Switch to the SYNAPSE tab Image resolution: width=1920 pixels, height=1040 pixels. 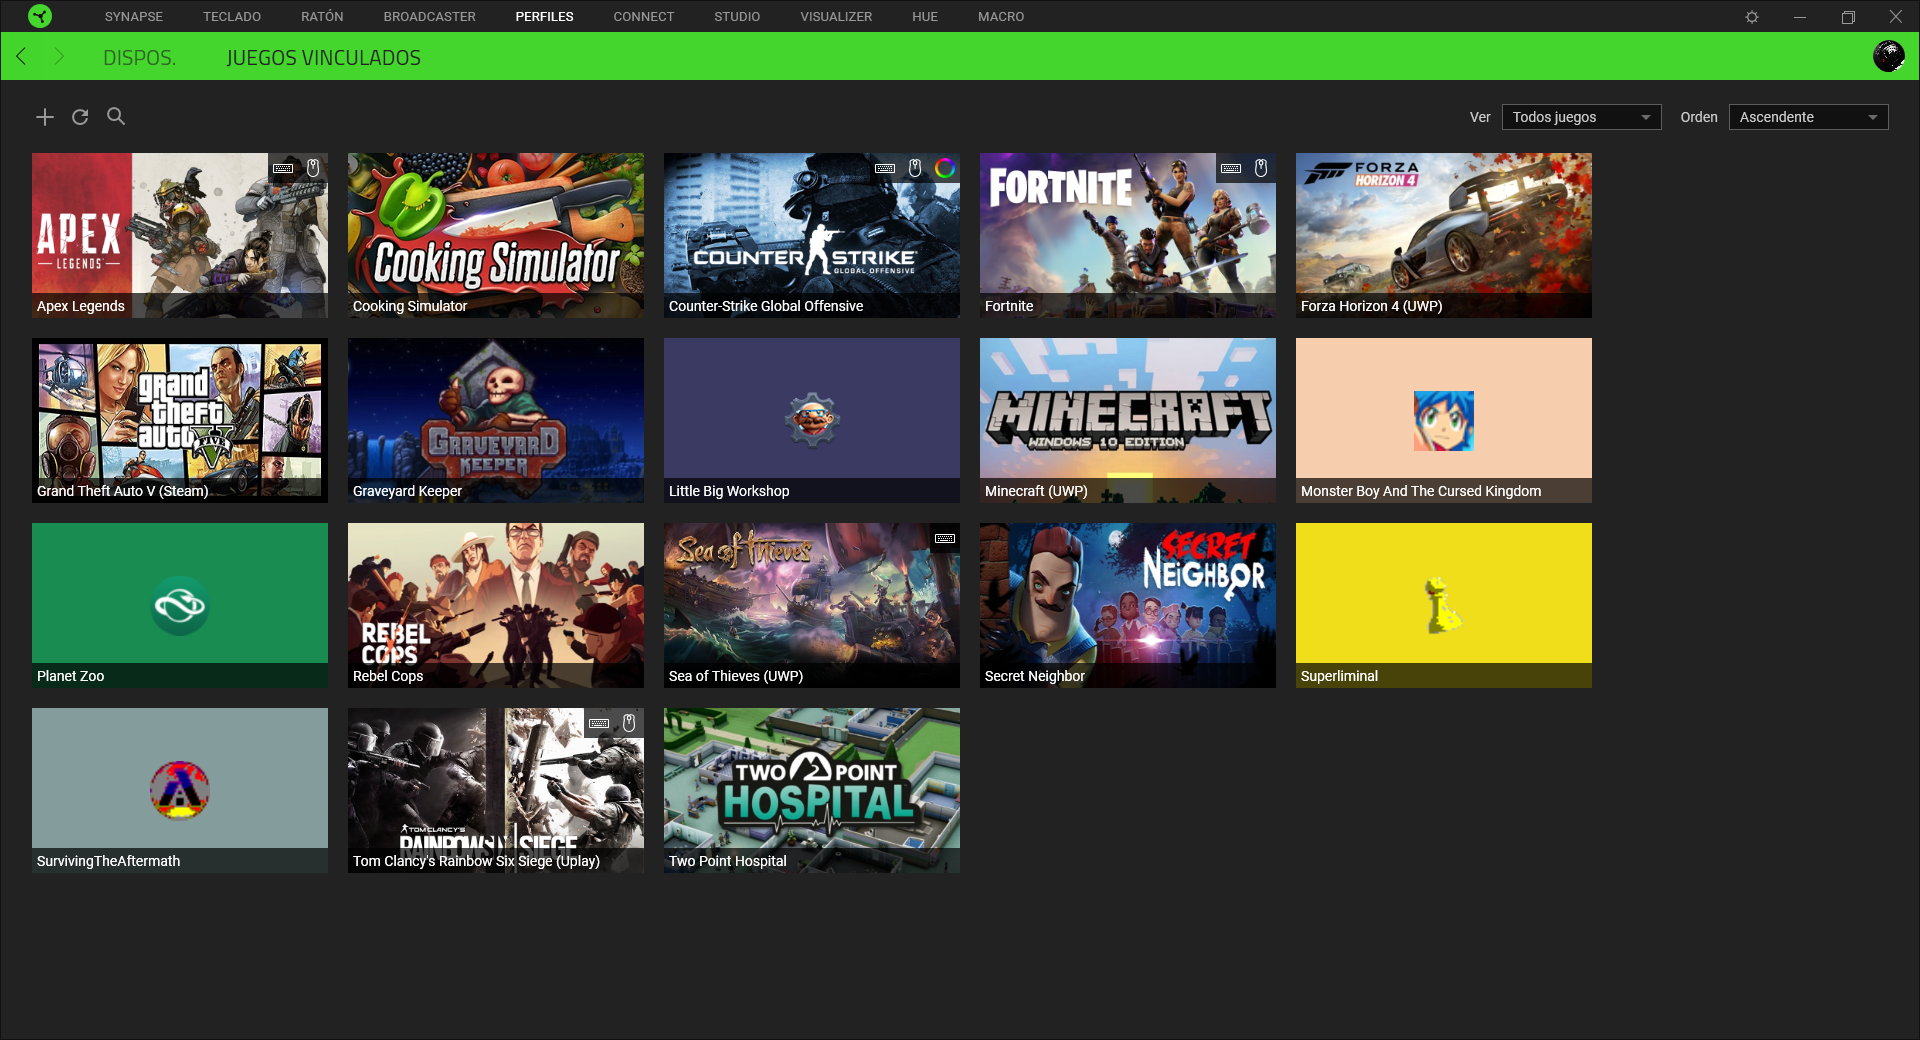point(133,17)
